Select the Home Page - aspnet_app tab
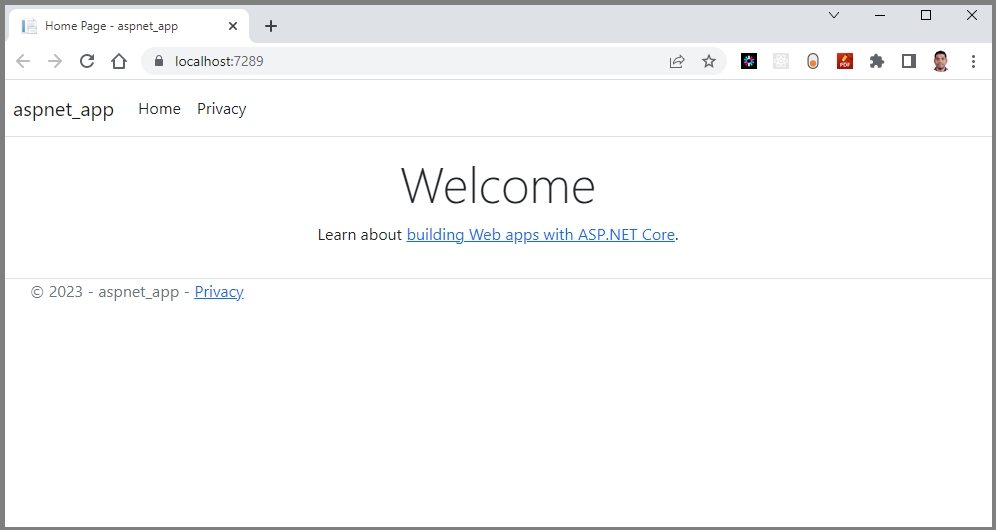This screenshot has height=530, width=996. (x=128, y=26)
